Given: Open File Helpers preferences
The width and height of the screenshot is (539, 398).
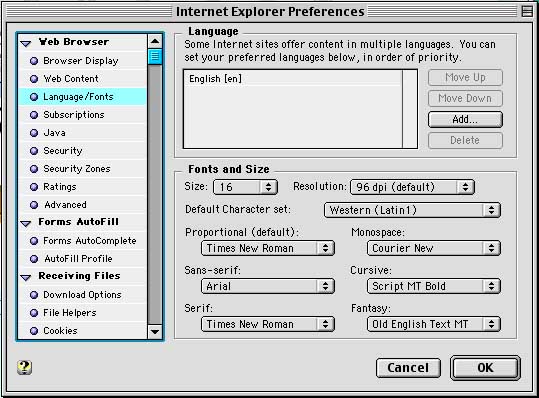Looking at the screenshot, I should pos(83,313).
